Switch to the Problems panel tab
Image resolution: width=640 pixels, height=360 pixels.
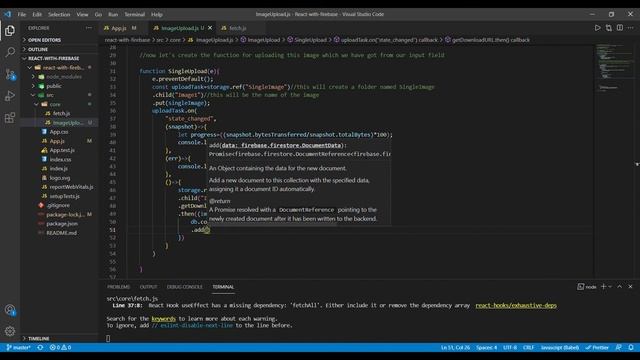118,287
